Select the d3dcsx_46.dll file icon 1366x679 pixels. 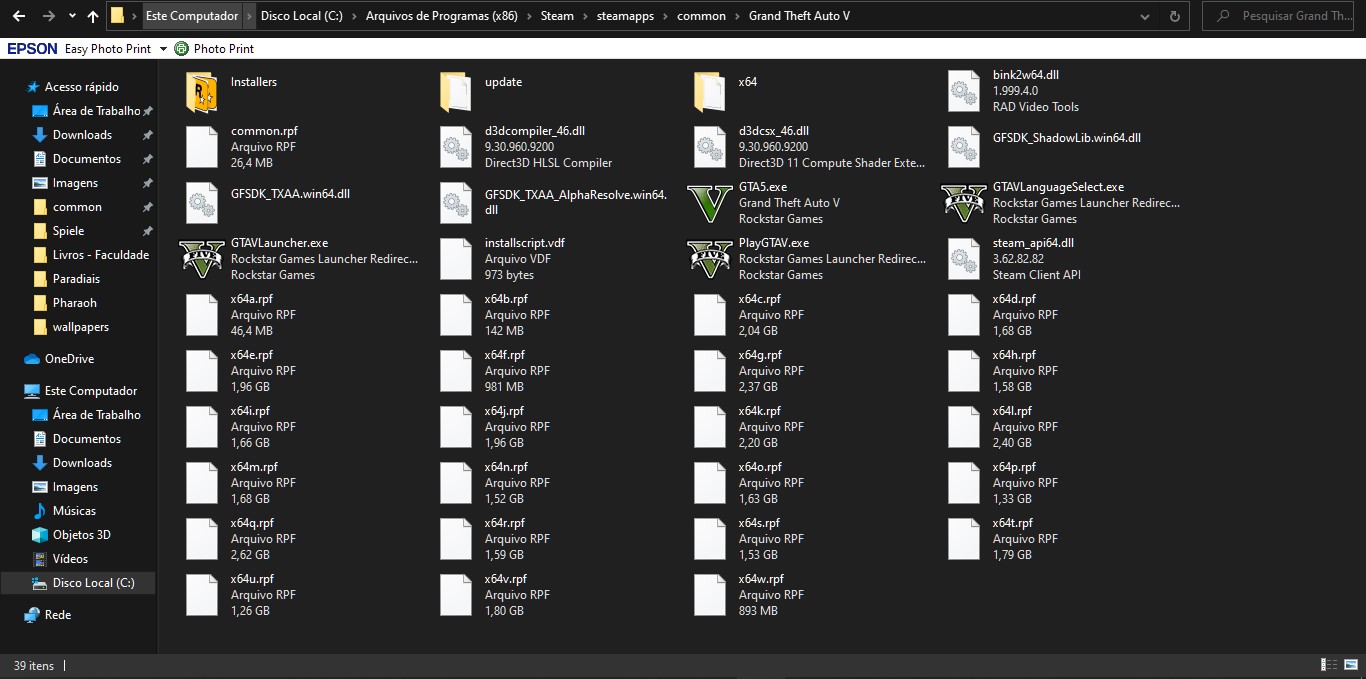[710, 147]
